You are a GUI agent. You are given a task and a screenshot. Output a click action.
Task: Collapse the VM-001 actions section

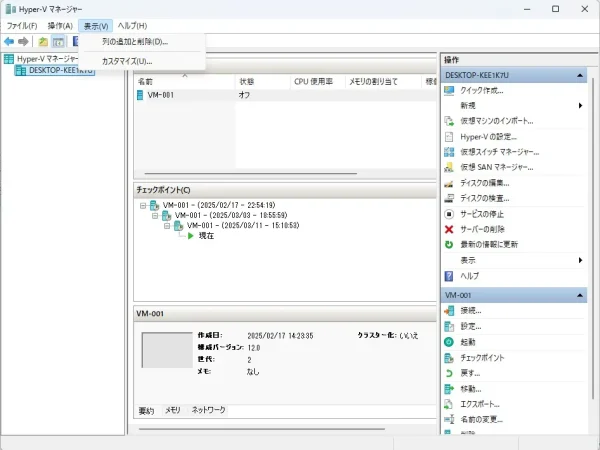(580, 295)
